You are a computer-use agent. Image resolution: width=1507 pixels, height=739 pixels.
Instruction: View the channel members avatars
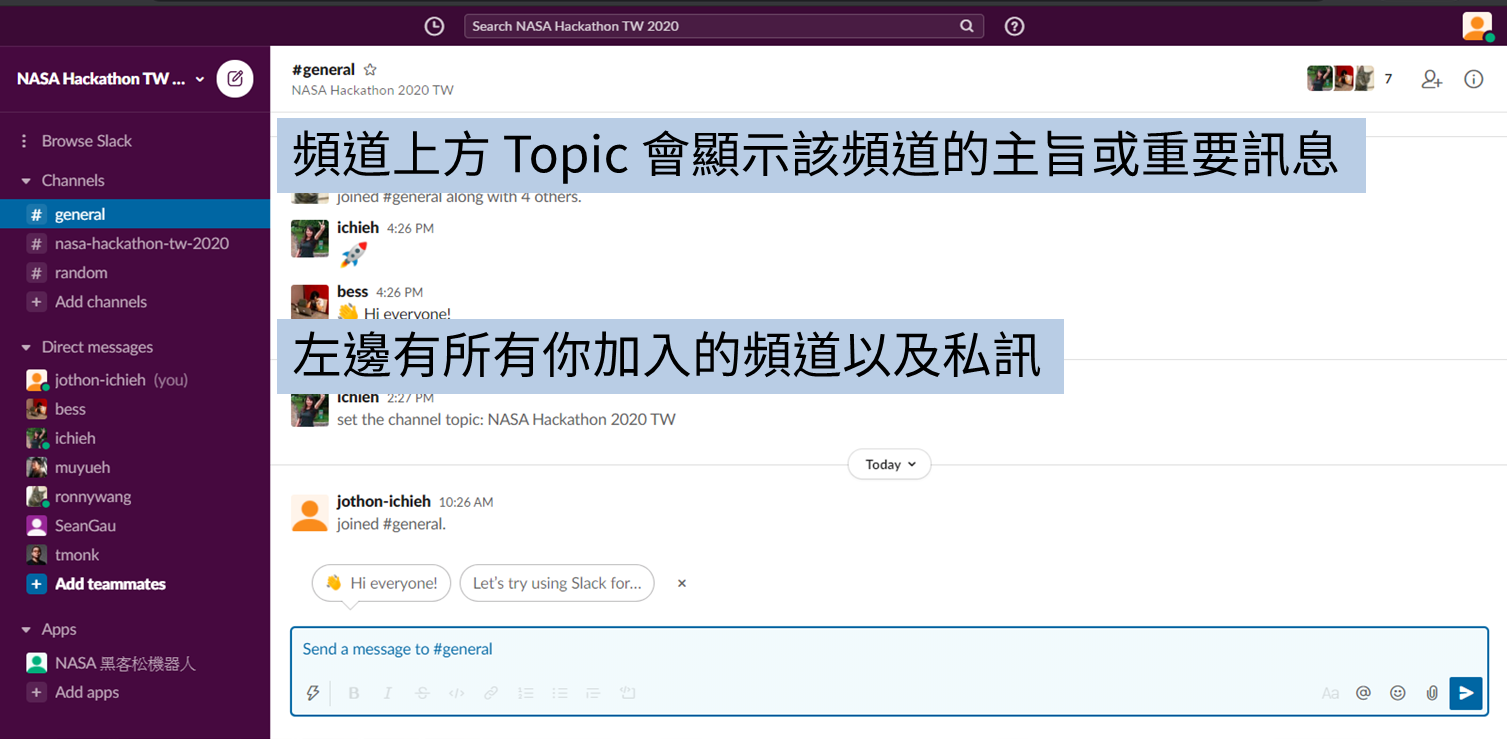[1341, 78]
